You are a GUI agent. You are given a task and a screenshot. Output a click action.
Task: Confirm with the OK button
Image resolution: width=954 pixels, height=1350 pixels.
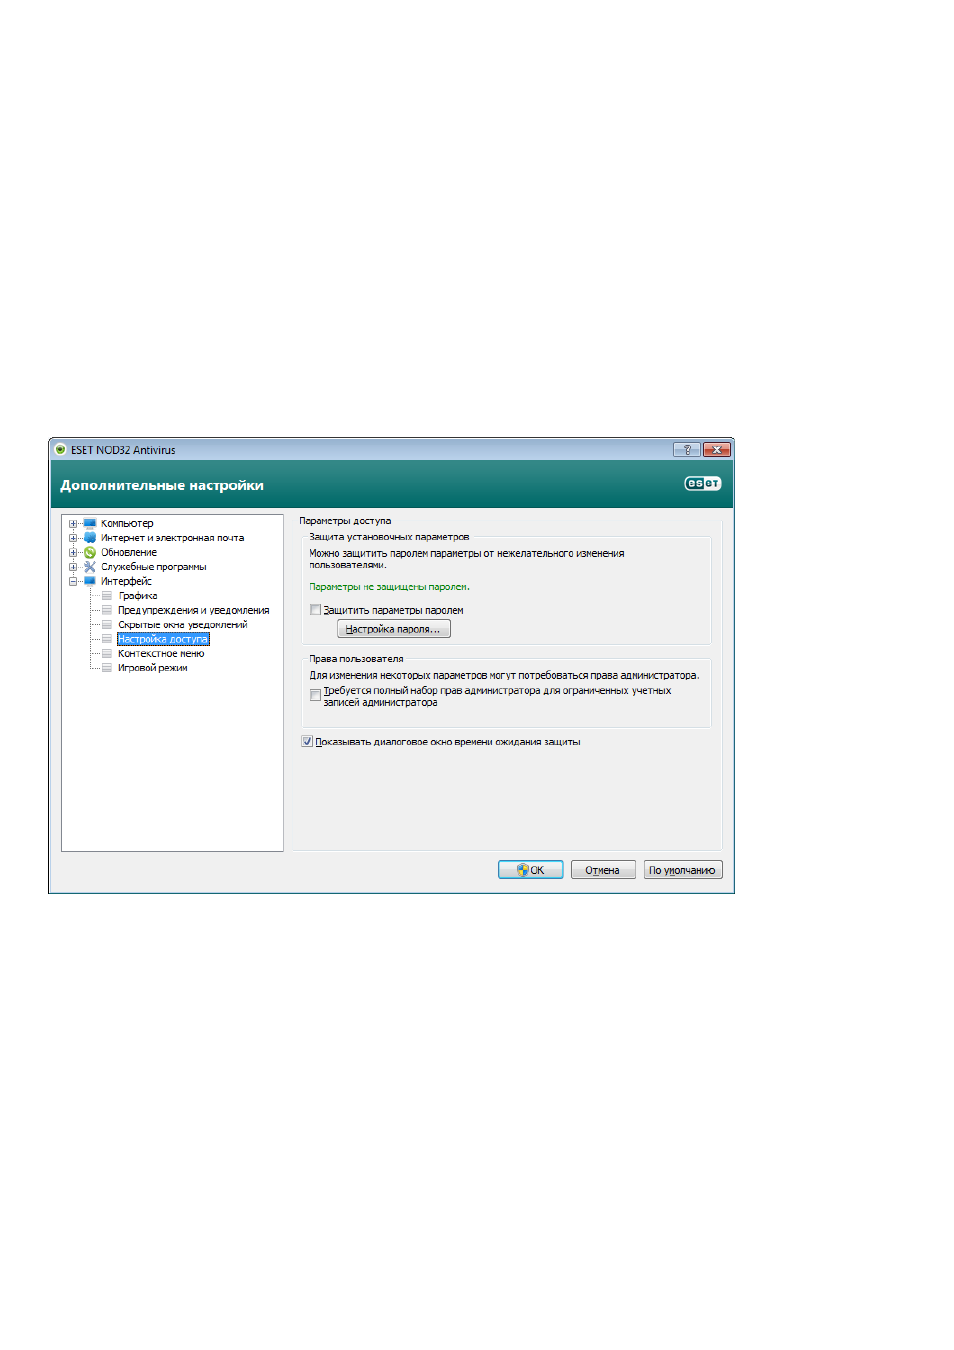(531, 870)
